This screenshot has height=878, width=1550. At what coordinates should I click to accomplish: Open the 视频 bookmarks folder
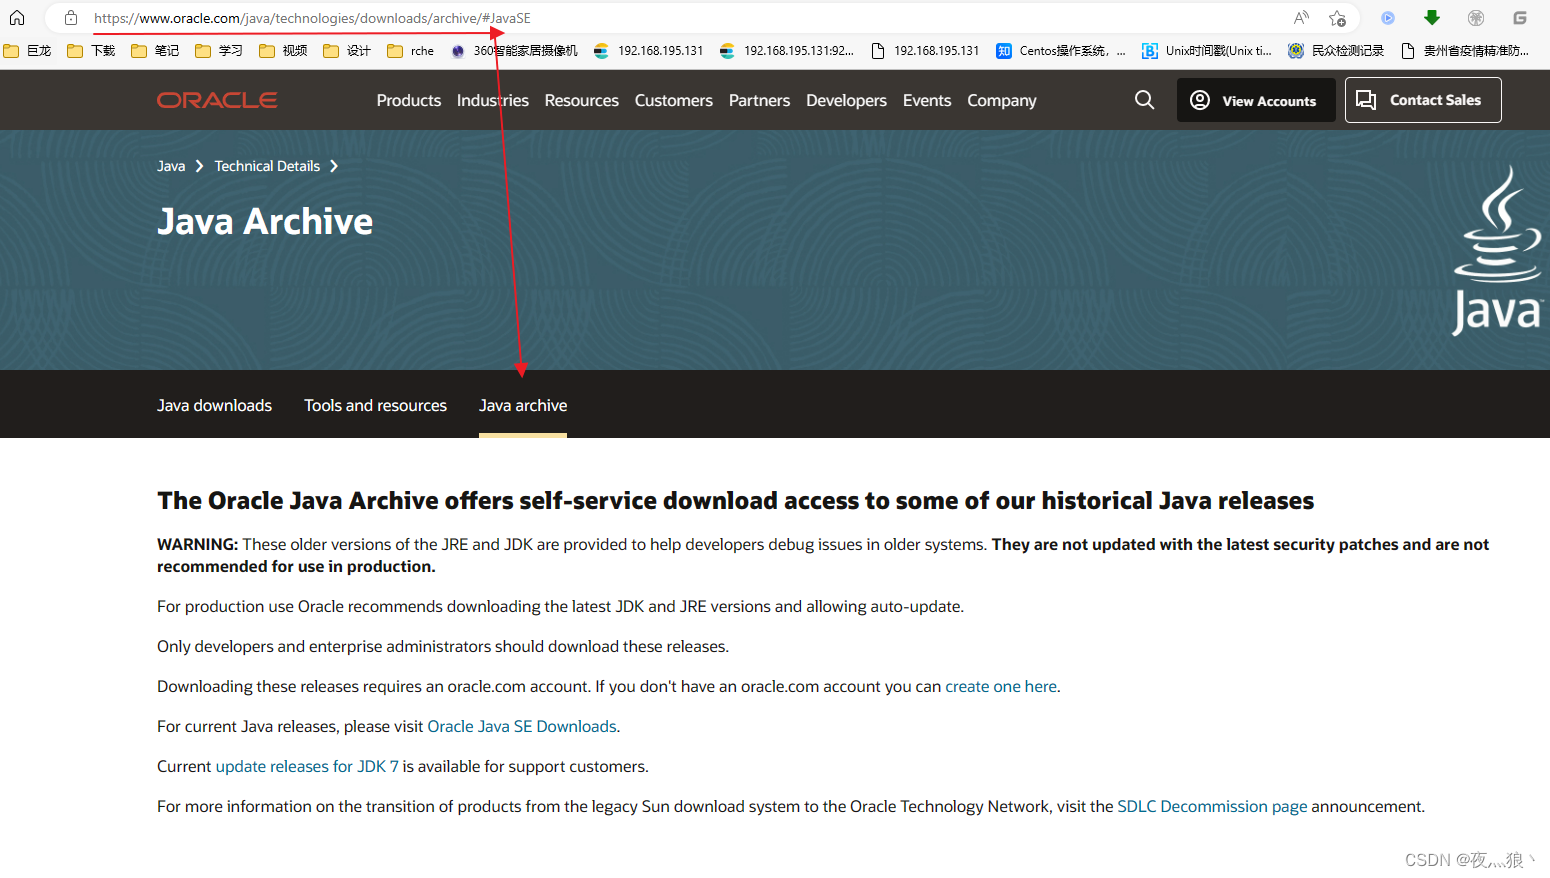(283, 51)
